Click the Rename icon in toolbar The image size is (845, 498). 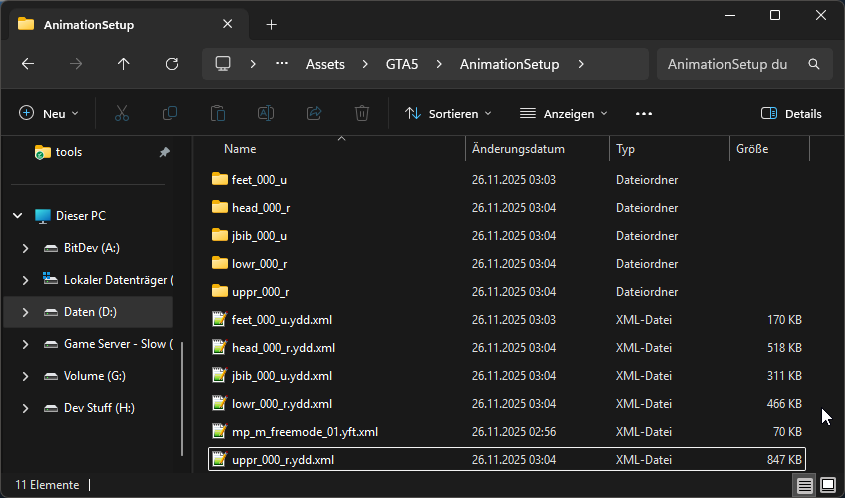(x=266, y=114)
